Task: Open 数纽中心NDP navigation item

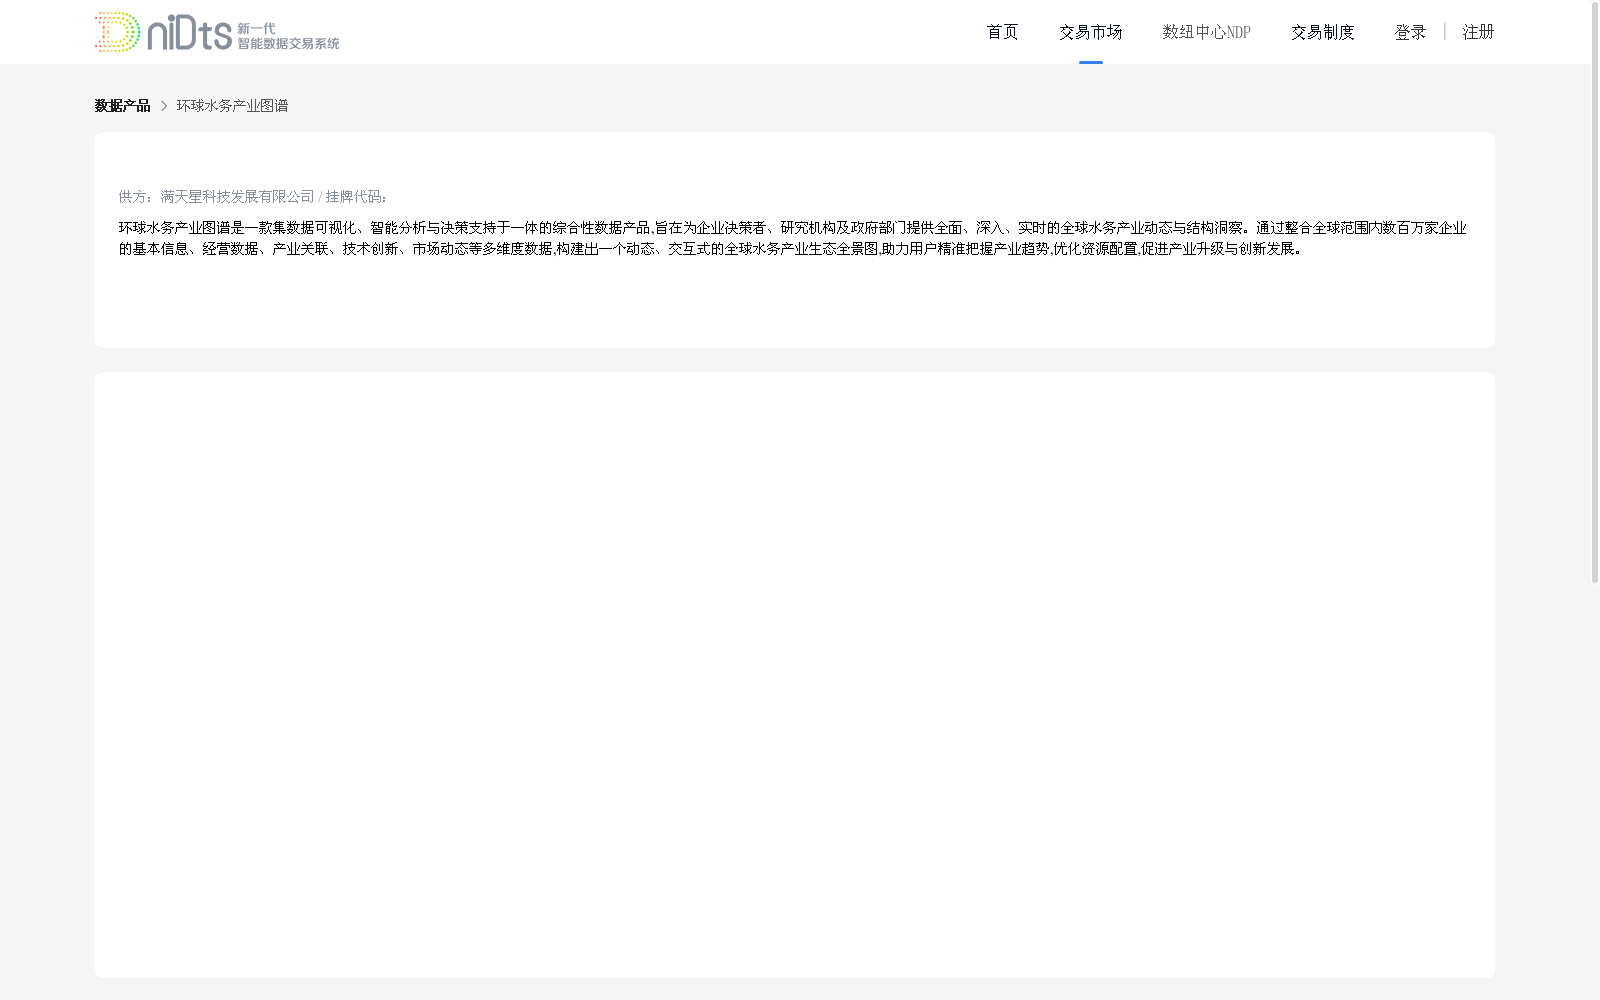Action: (1206, 32)
